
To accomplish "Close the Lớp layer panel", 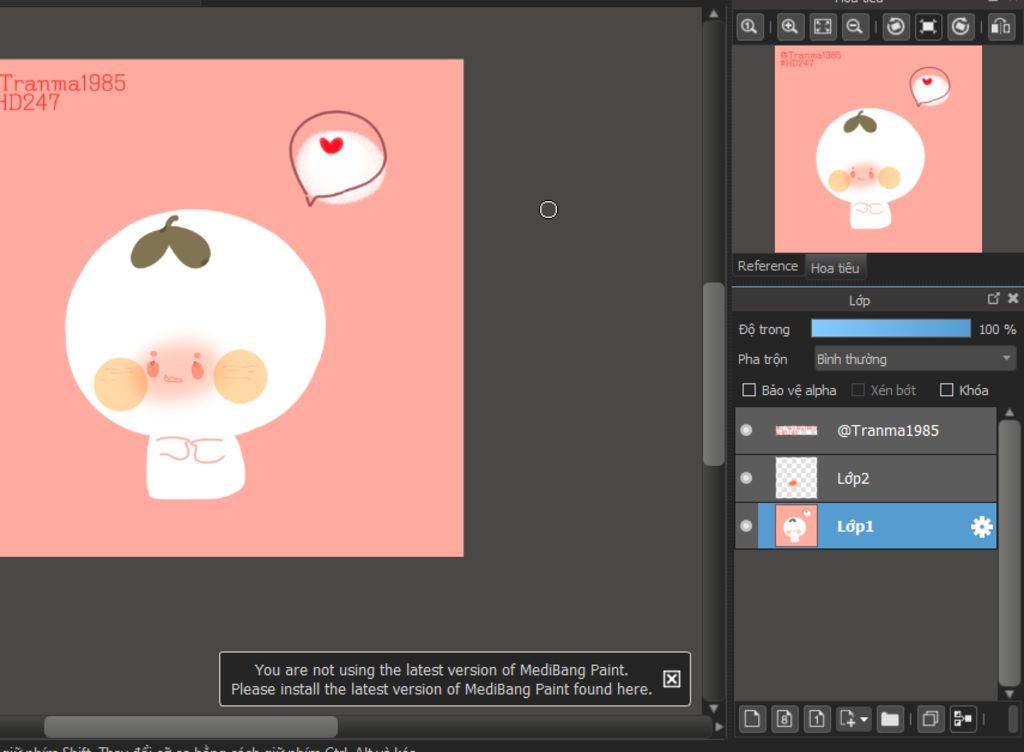I will point(1013,298).
